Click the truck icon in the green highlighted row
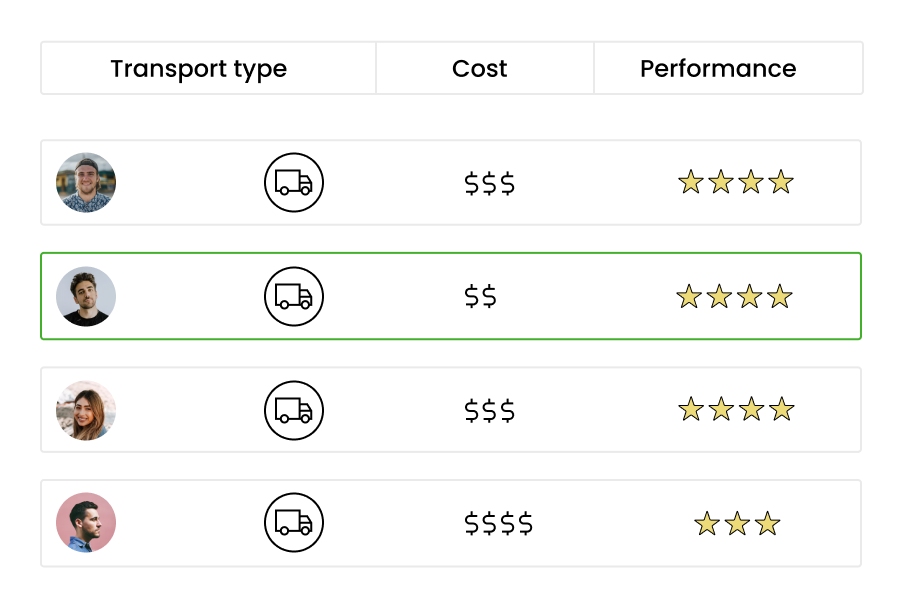 tap(293, 296)
